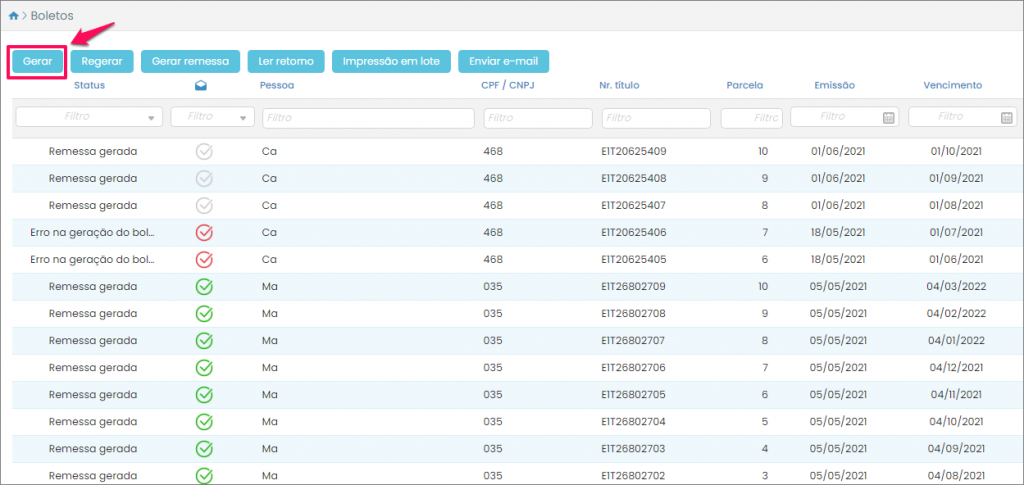Click red check icon for EIT20625406
This screenshot has width=1024, height=485.
pos(204,233)
